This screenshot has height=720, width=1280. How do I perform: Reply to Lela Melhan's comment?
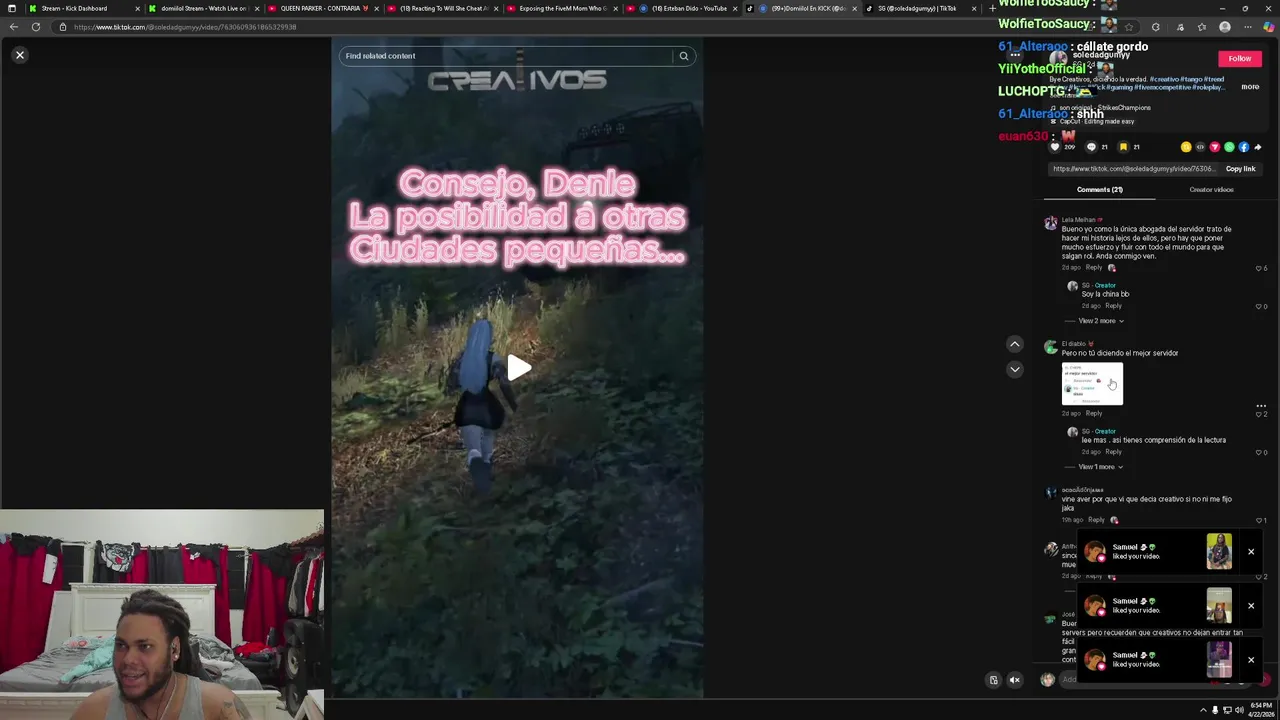(x=1094, y=268)
